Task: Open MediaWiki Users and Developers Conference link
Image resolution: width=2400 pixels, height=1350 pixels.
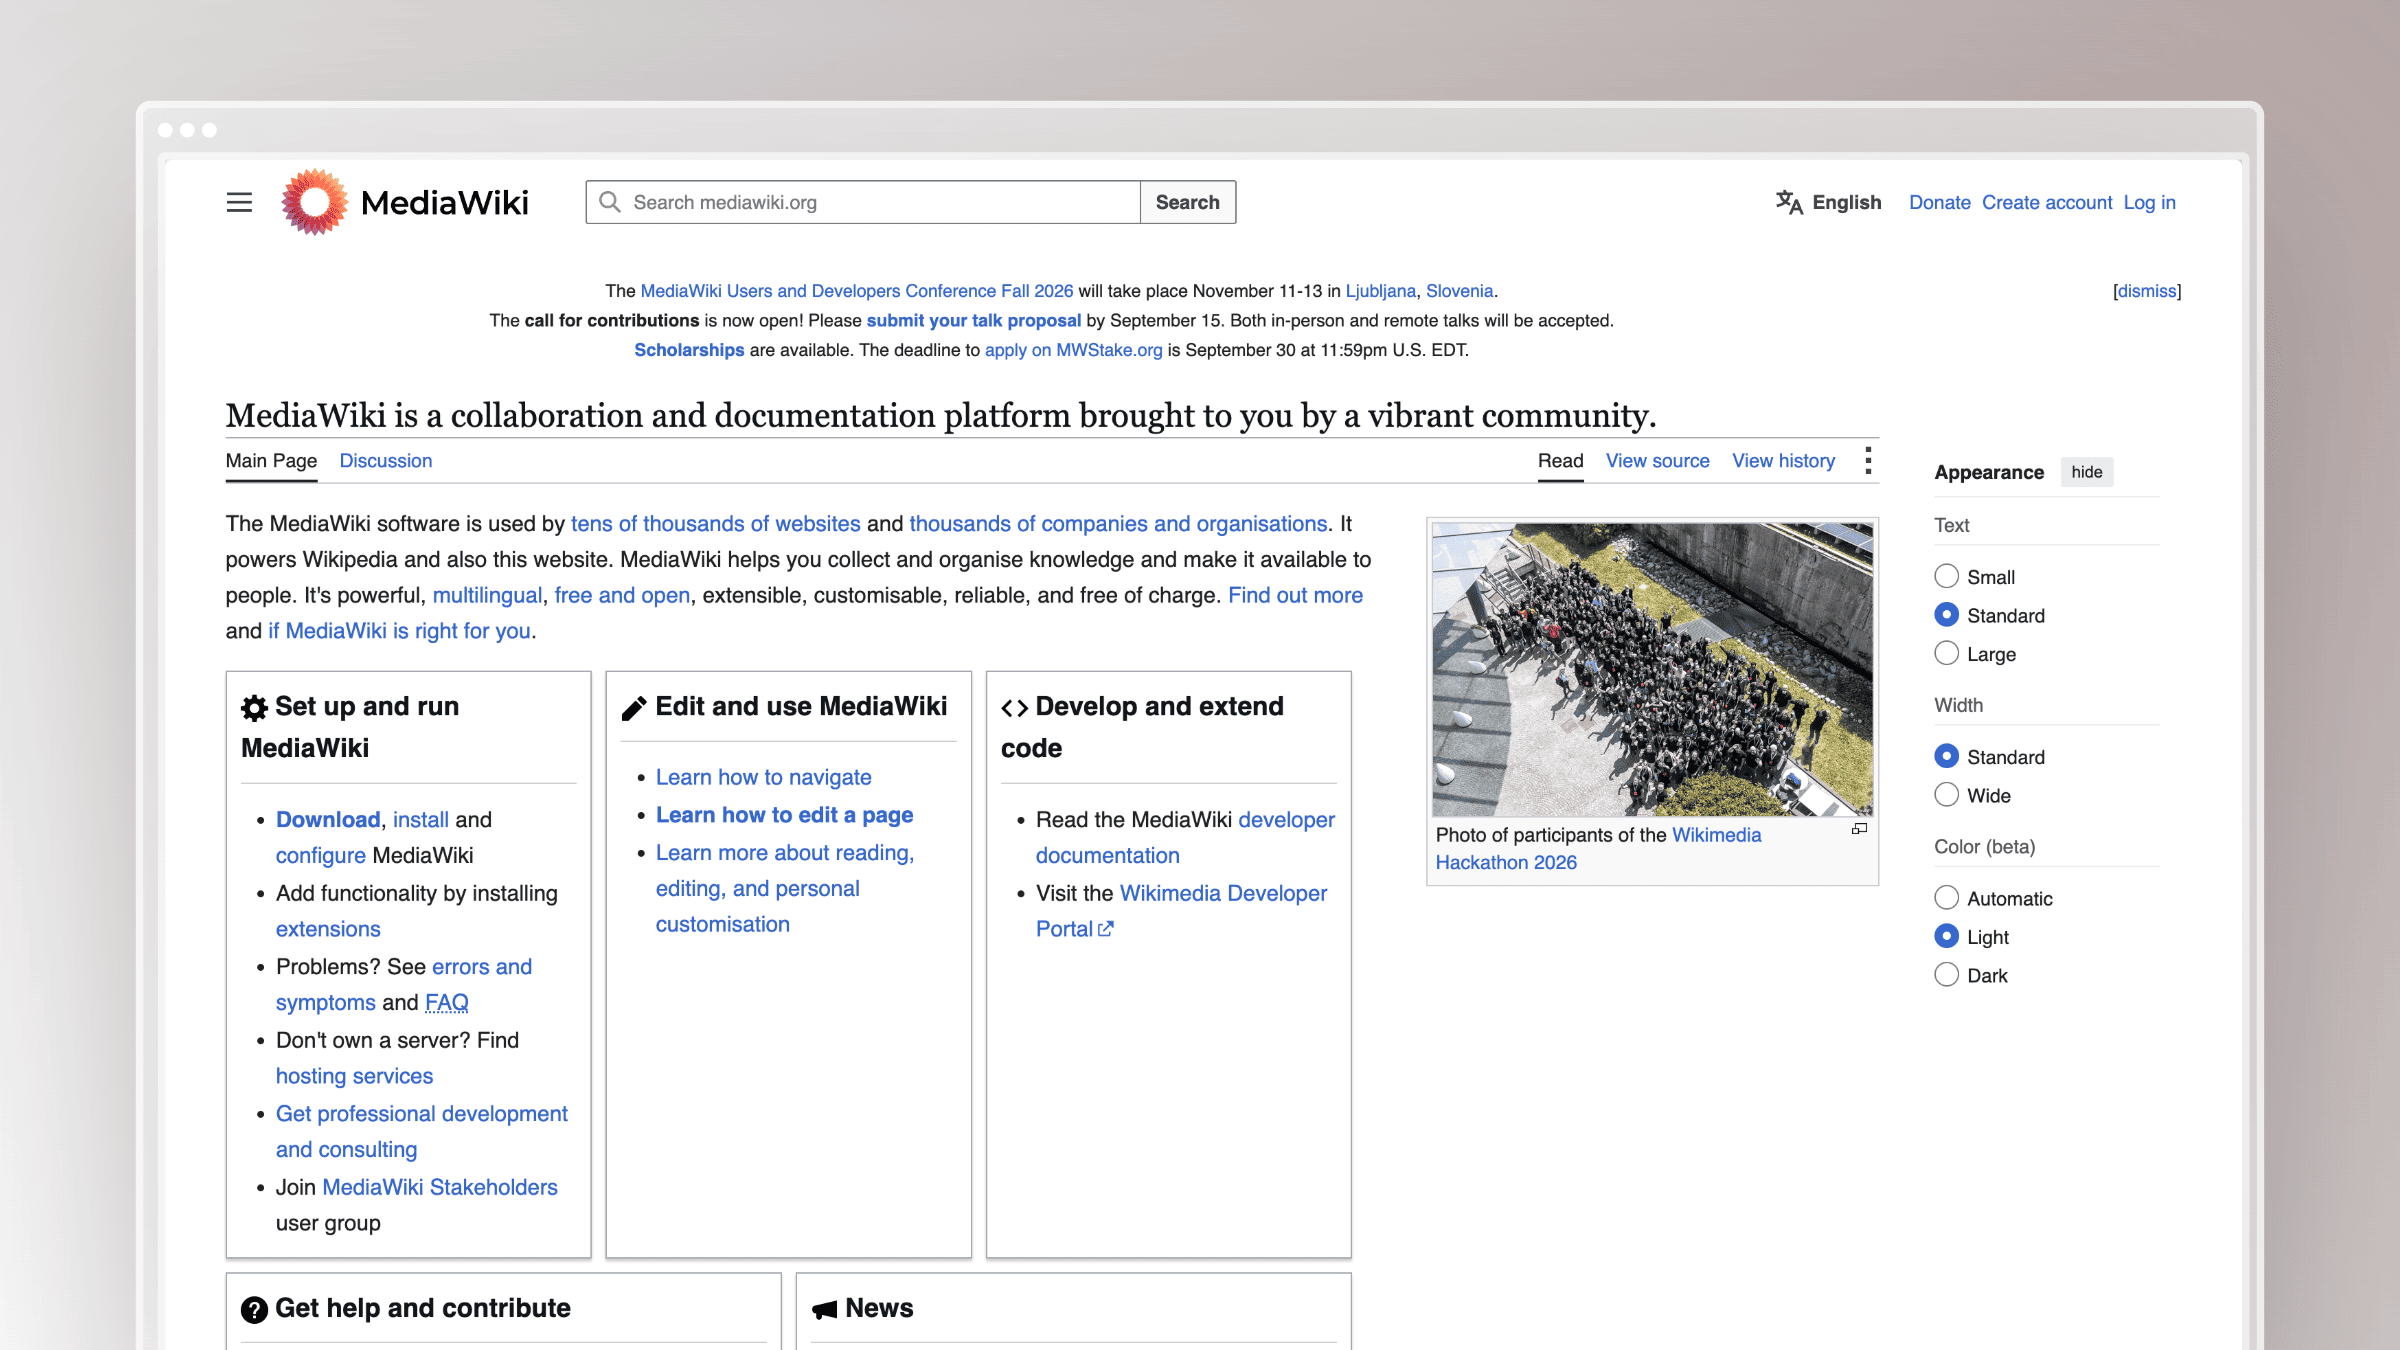Action: [x=856, y=291]
